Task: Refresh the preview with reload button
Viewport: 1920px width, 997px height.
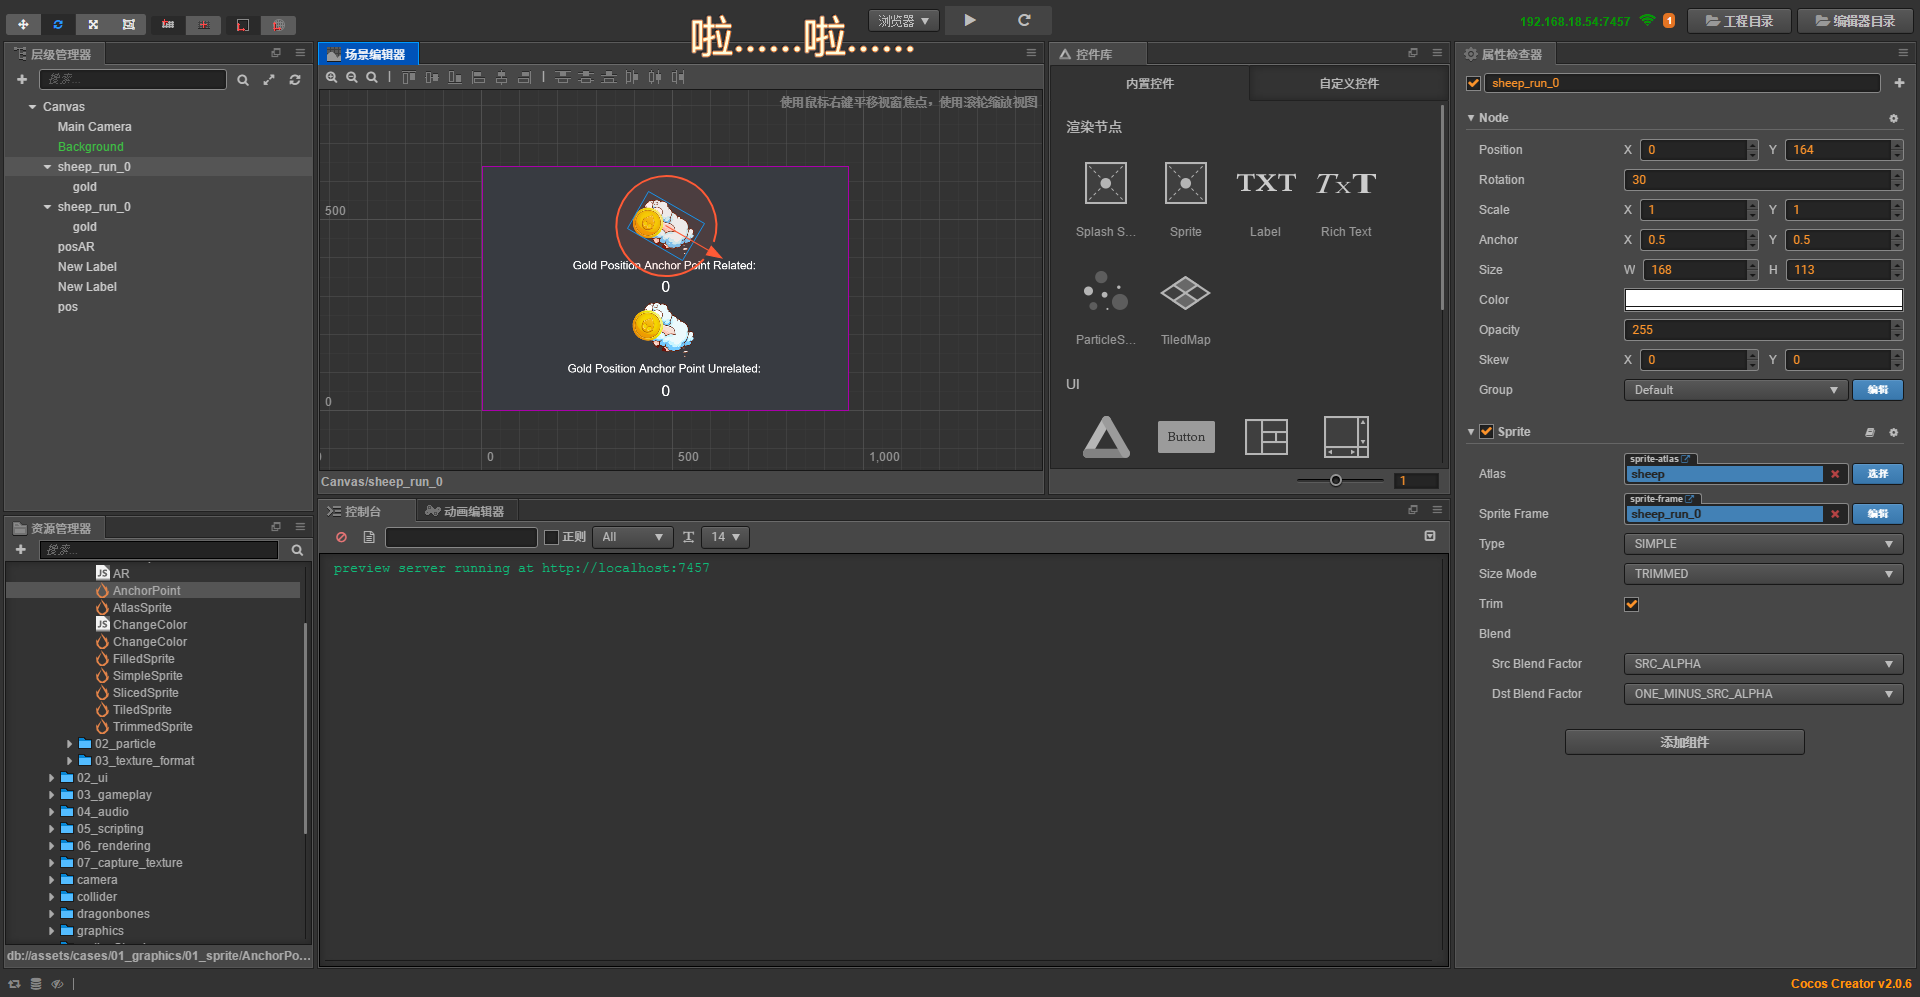Action: 1024,20
